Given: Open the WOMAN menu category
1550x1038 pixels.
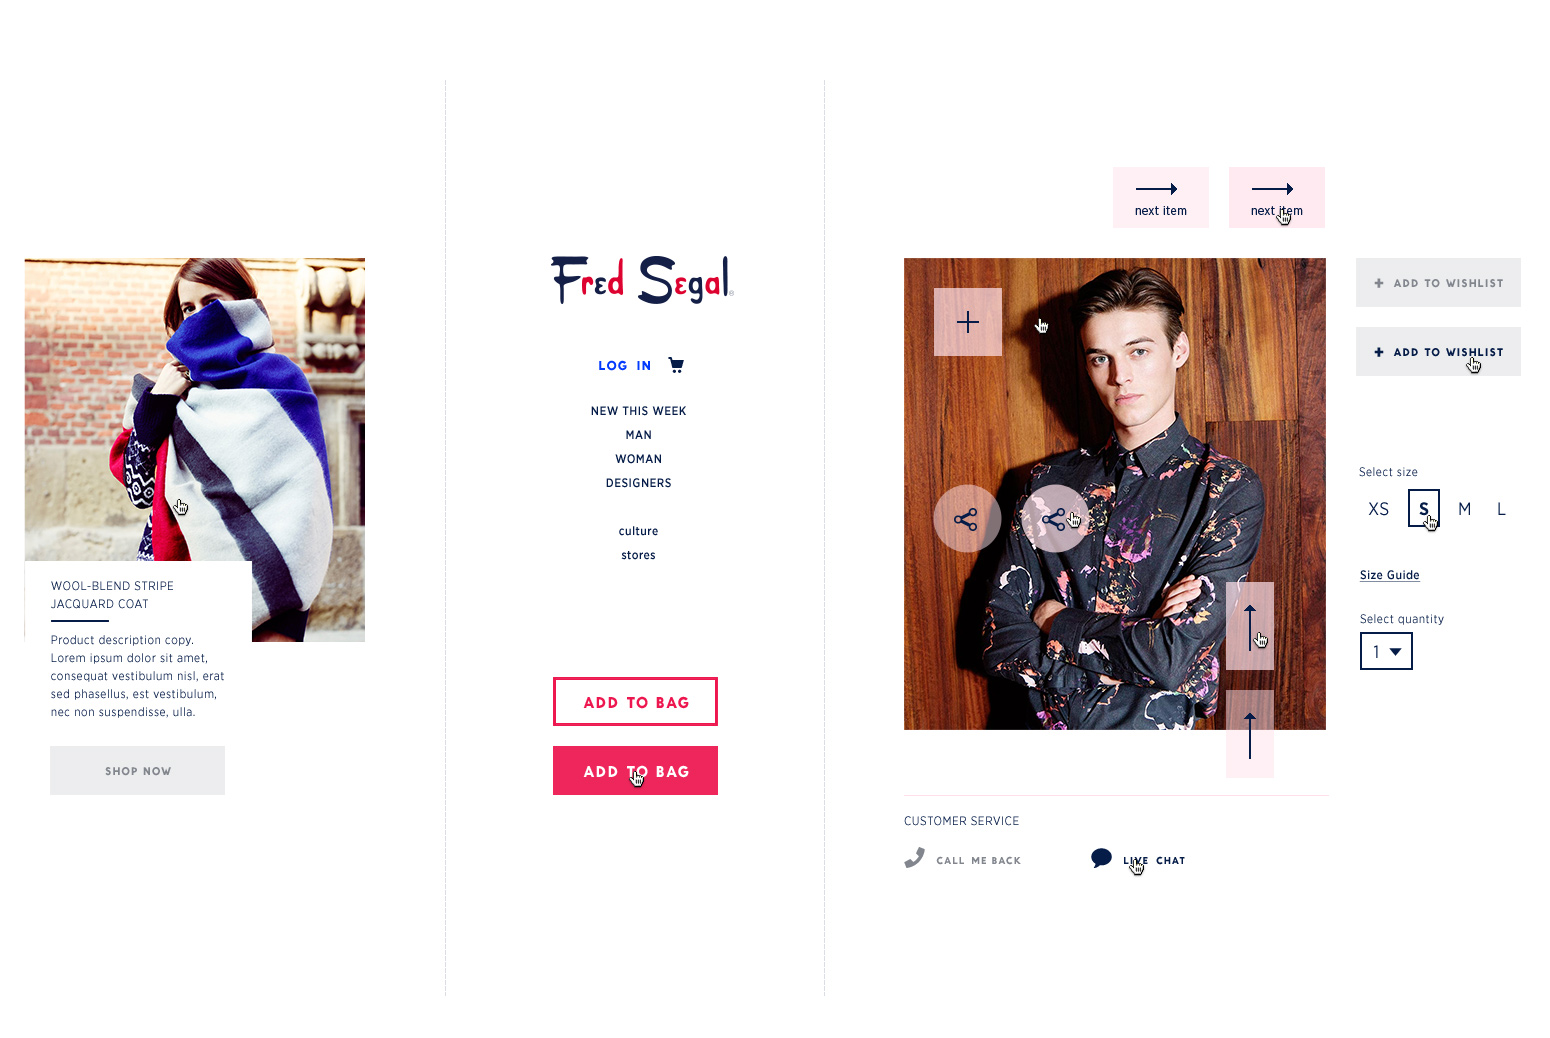Looking at the screenshot, I should pos(638,459).
